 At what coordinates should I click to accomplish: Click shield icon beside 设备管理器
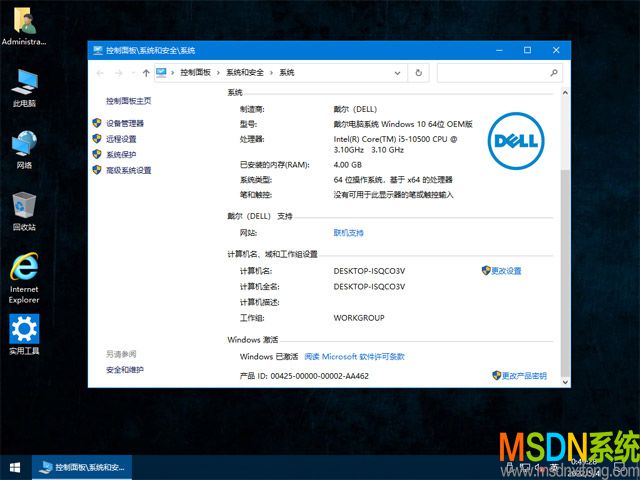97,122
